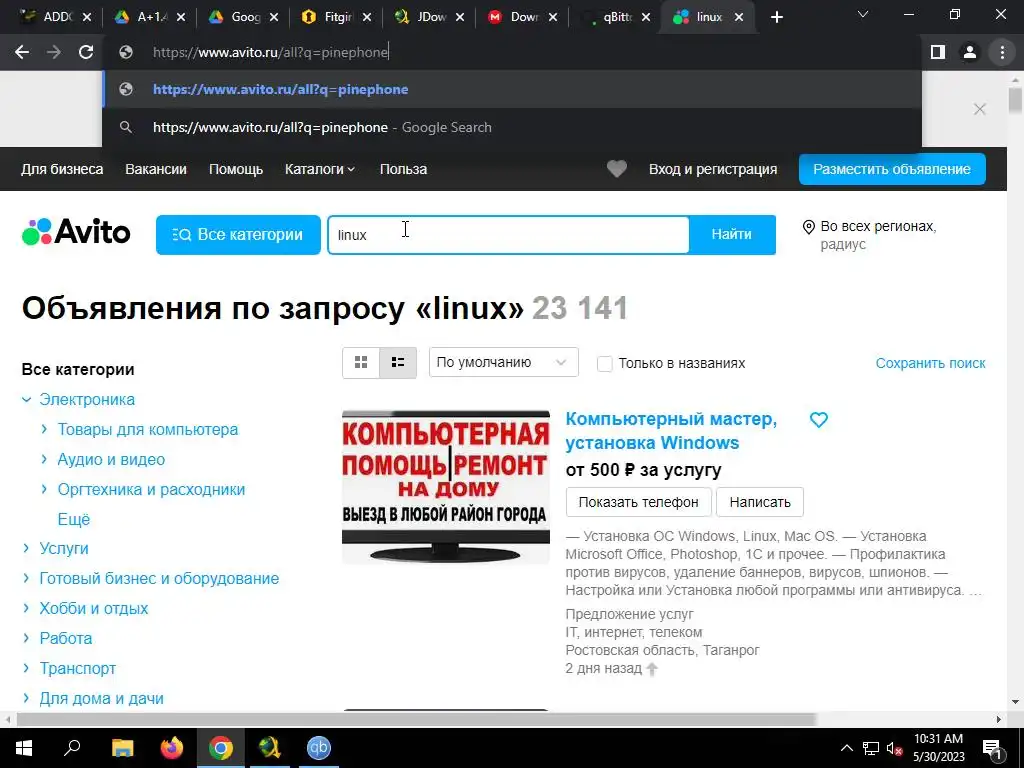The width and height of the screenshot is (1024, 768).
Task: Open qBittorrent from the taskbar
Action: point(319,748)
